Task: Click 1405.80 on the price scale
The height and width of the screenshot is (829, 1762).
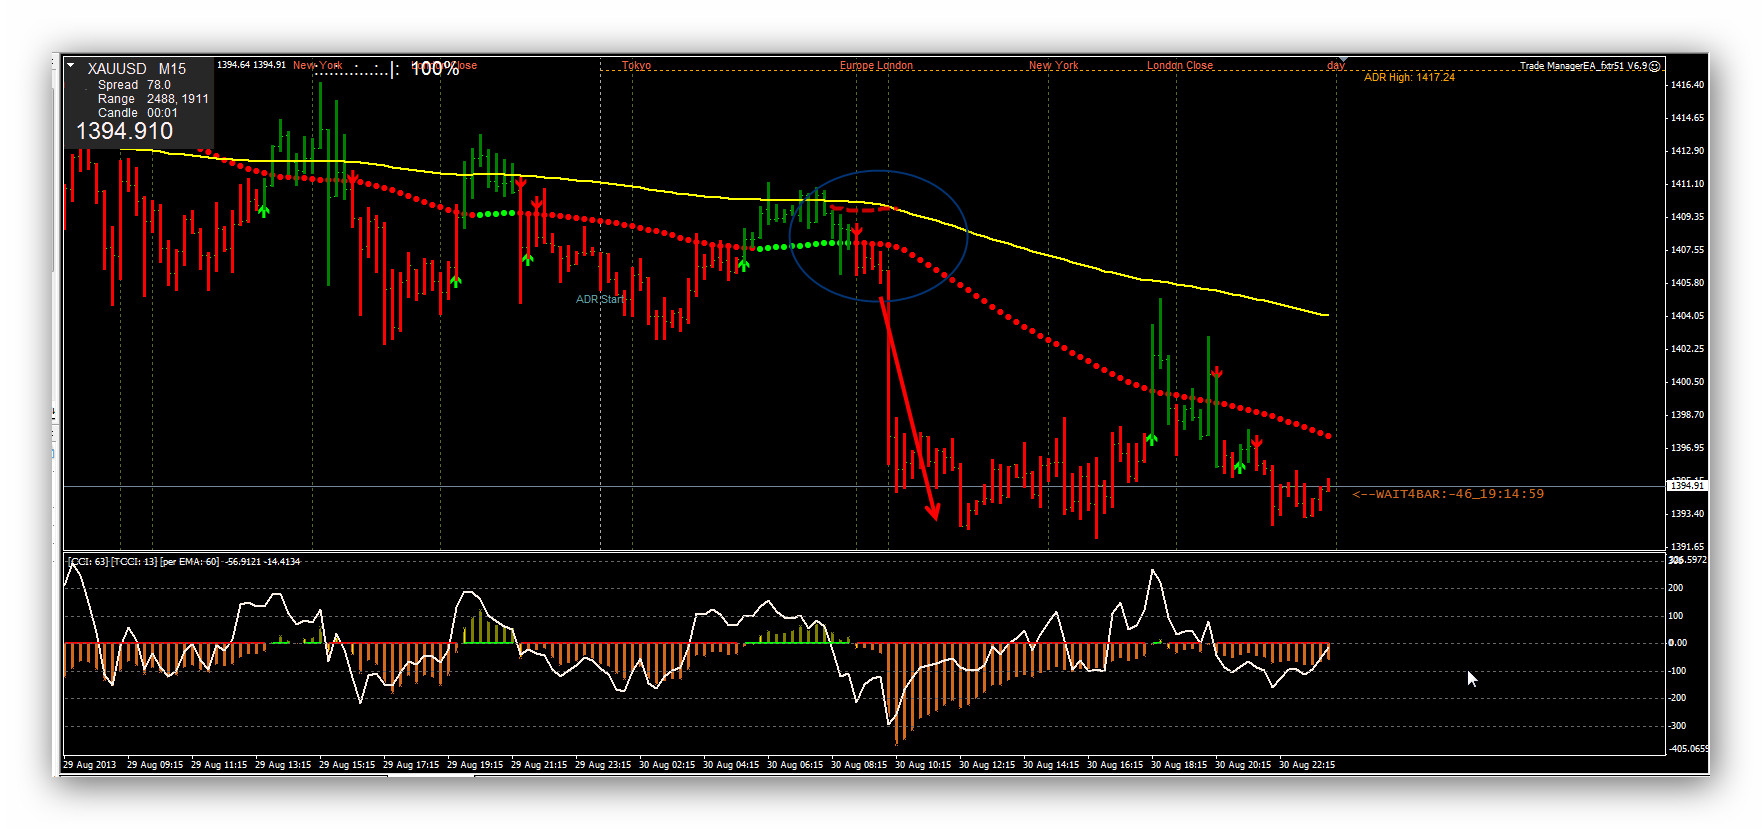Action: click(x=1687, y=283)
